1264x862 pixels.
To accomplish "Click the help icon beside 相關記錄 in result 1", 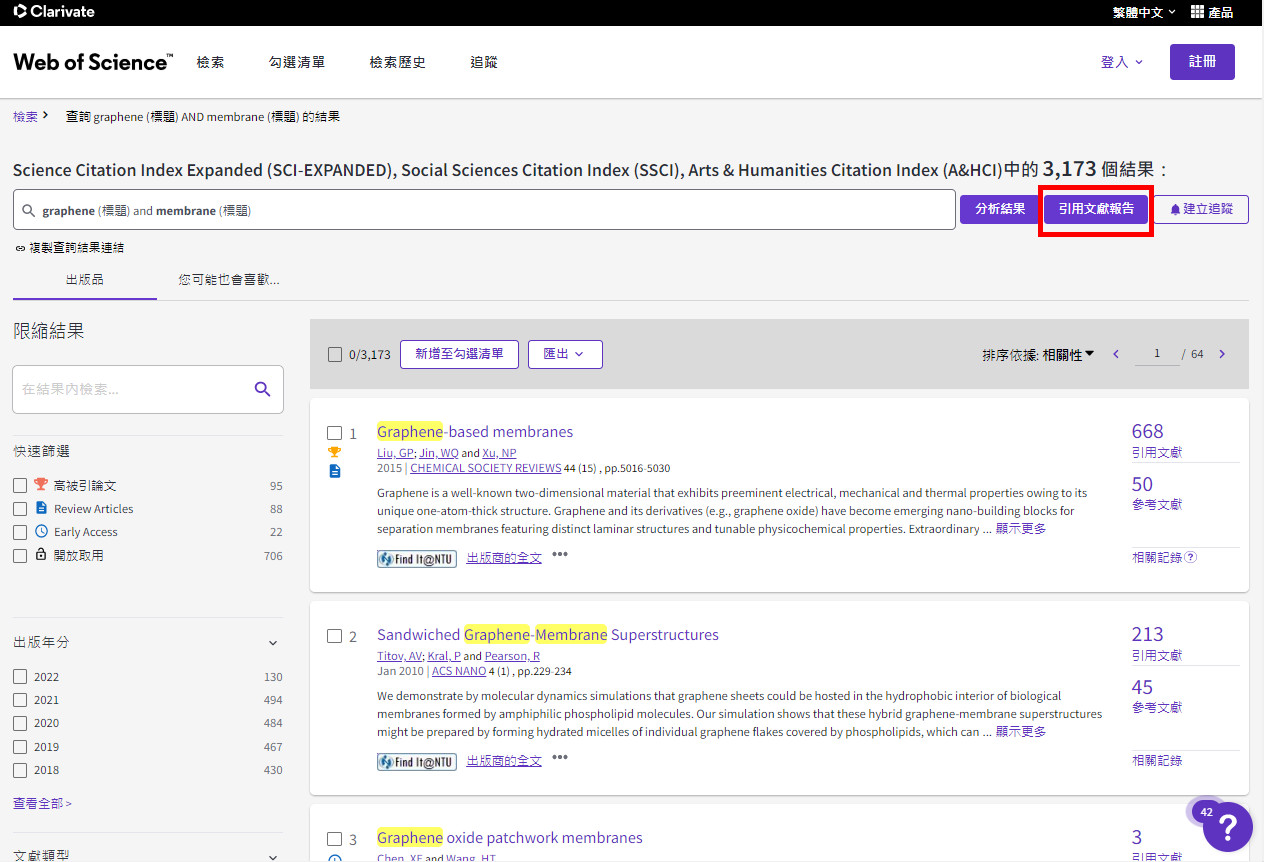I will [x=1190, y=557].
